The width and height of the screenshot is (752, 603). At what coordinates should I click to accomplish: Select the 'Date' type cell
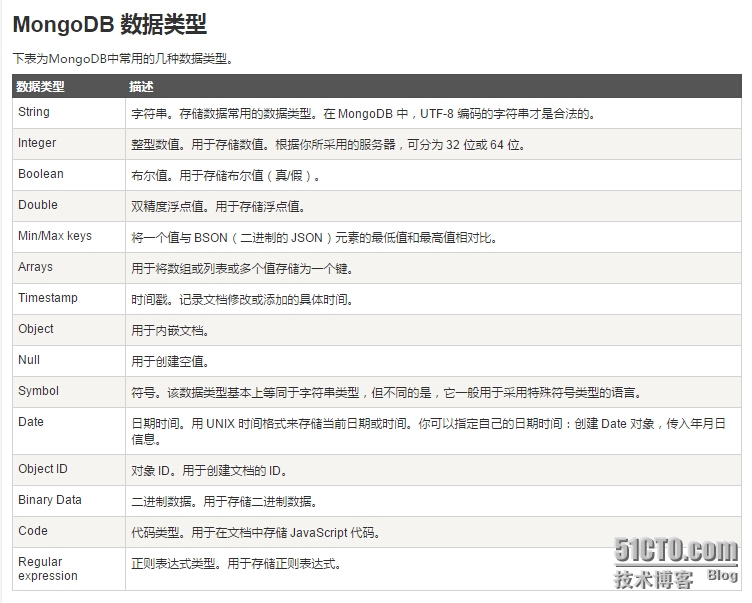pos(69,431)
